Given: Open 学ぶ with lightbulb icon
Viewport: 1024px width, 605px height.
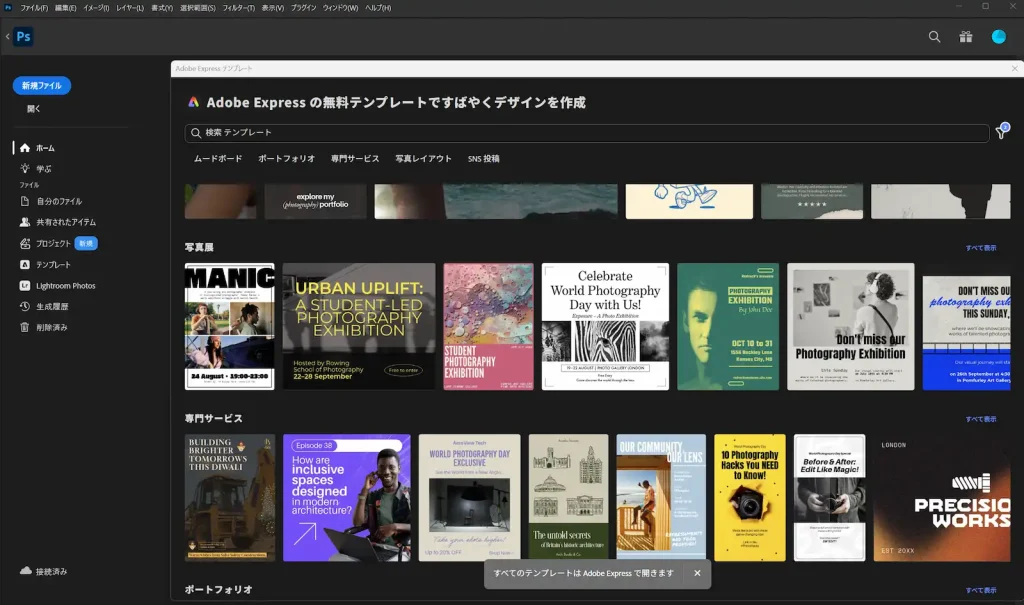Looking at the screenshot, I should point(43,169).
